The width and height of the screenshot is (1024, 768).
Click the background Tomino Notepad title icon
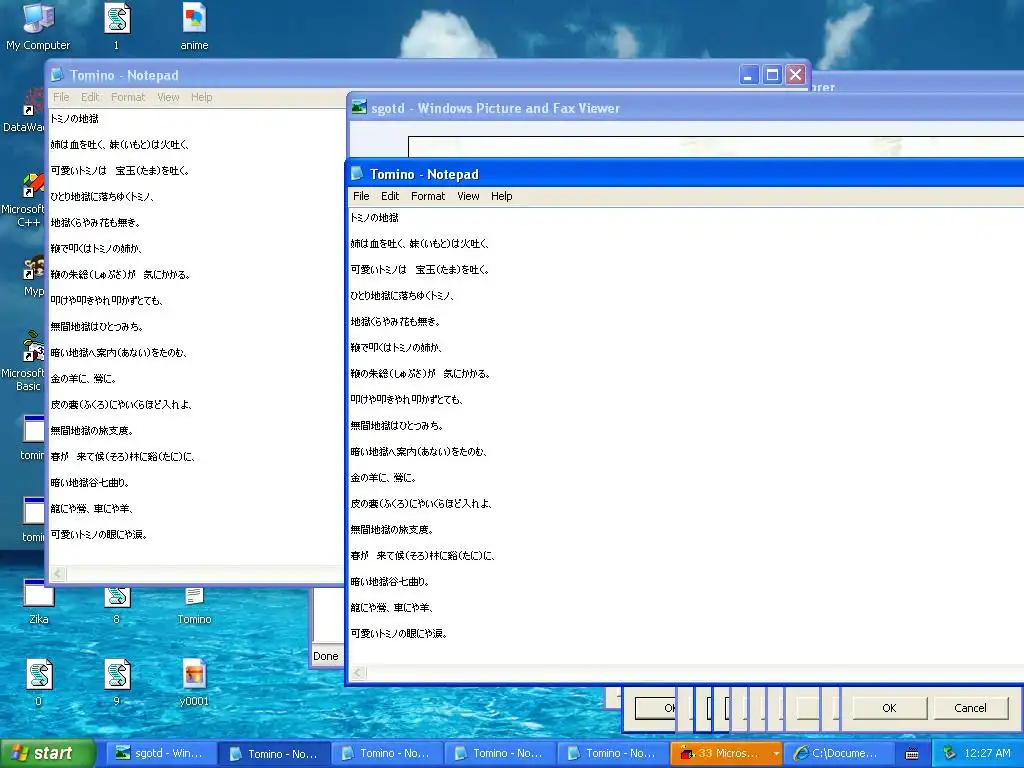(57, 75)
